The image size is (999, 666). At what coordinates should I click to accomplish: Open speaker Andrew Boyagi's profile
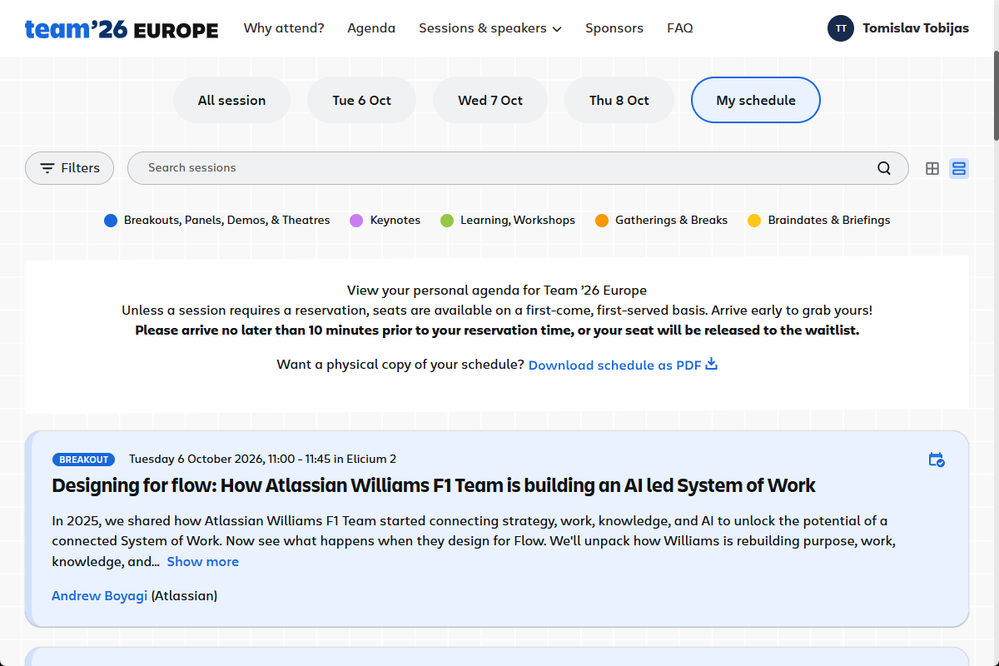point(99,596)
